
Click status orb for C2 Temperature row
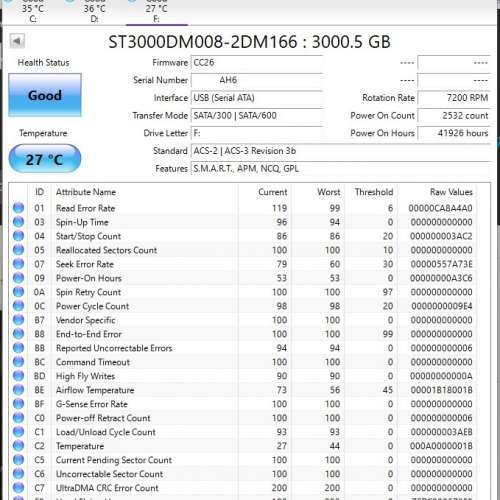tap(19, 446)
